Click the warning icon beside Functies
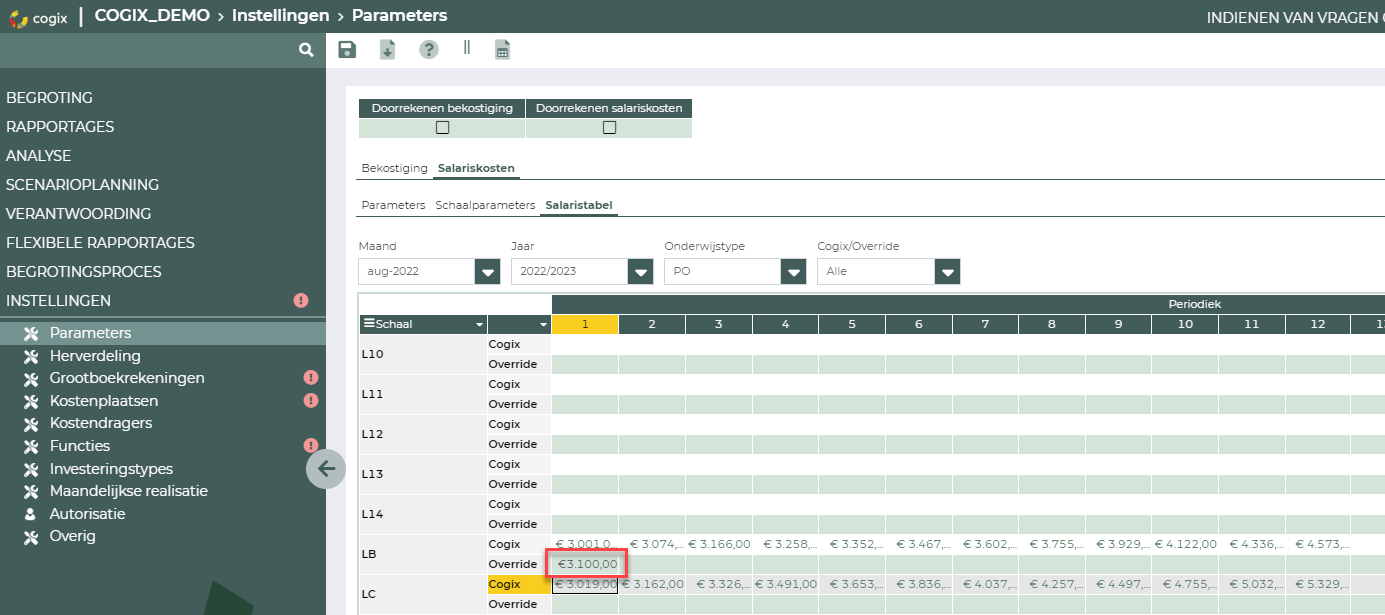1385x615 pixels. [311, 446]
